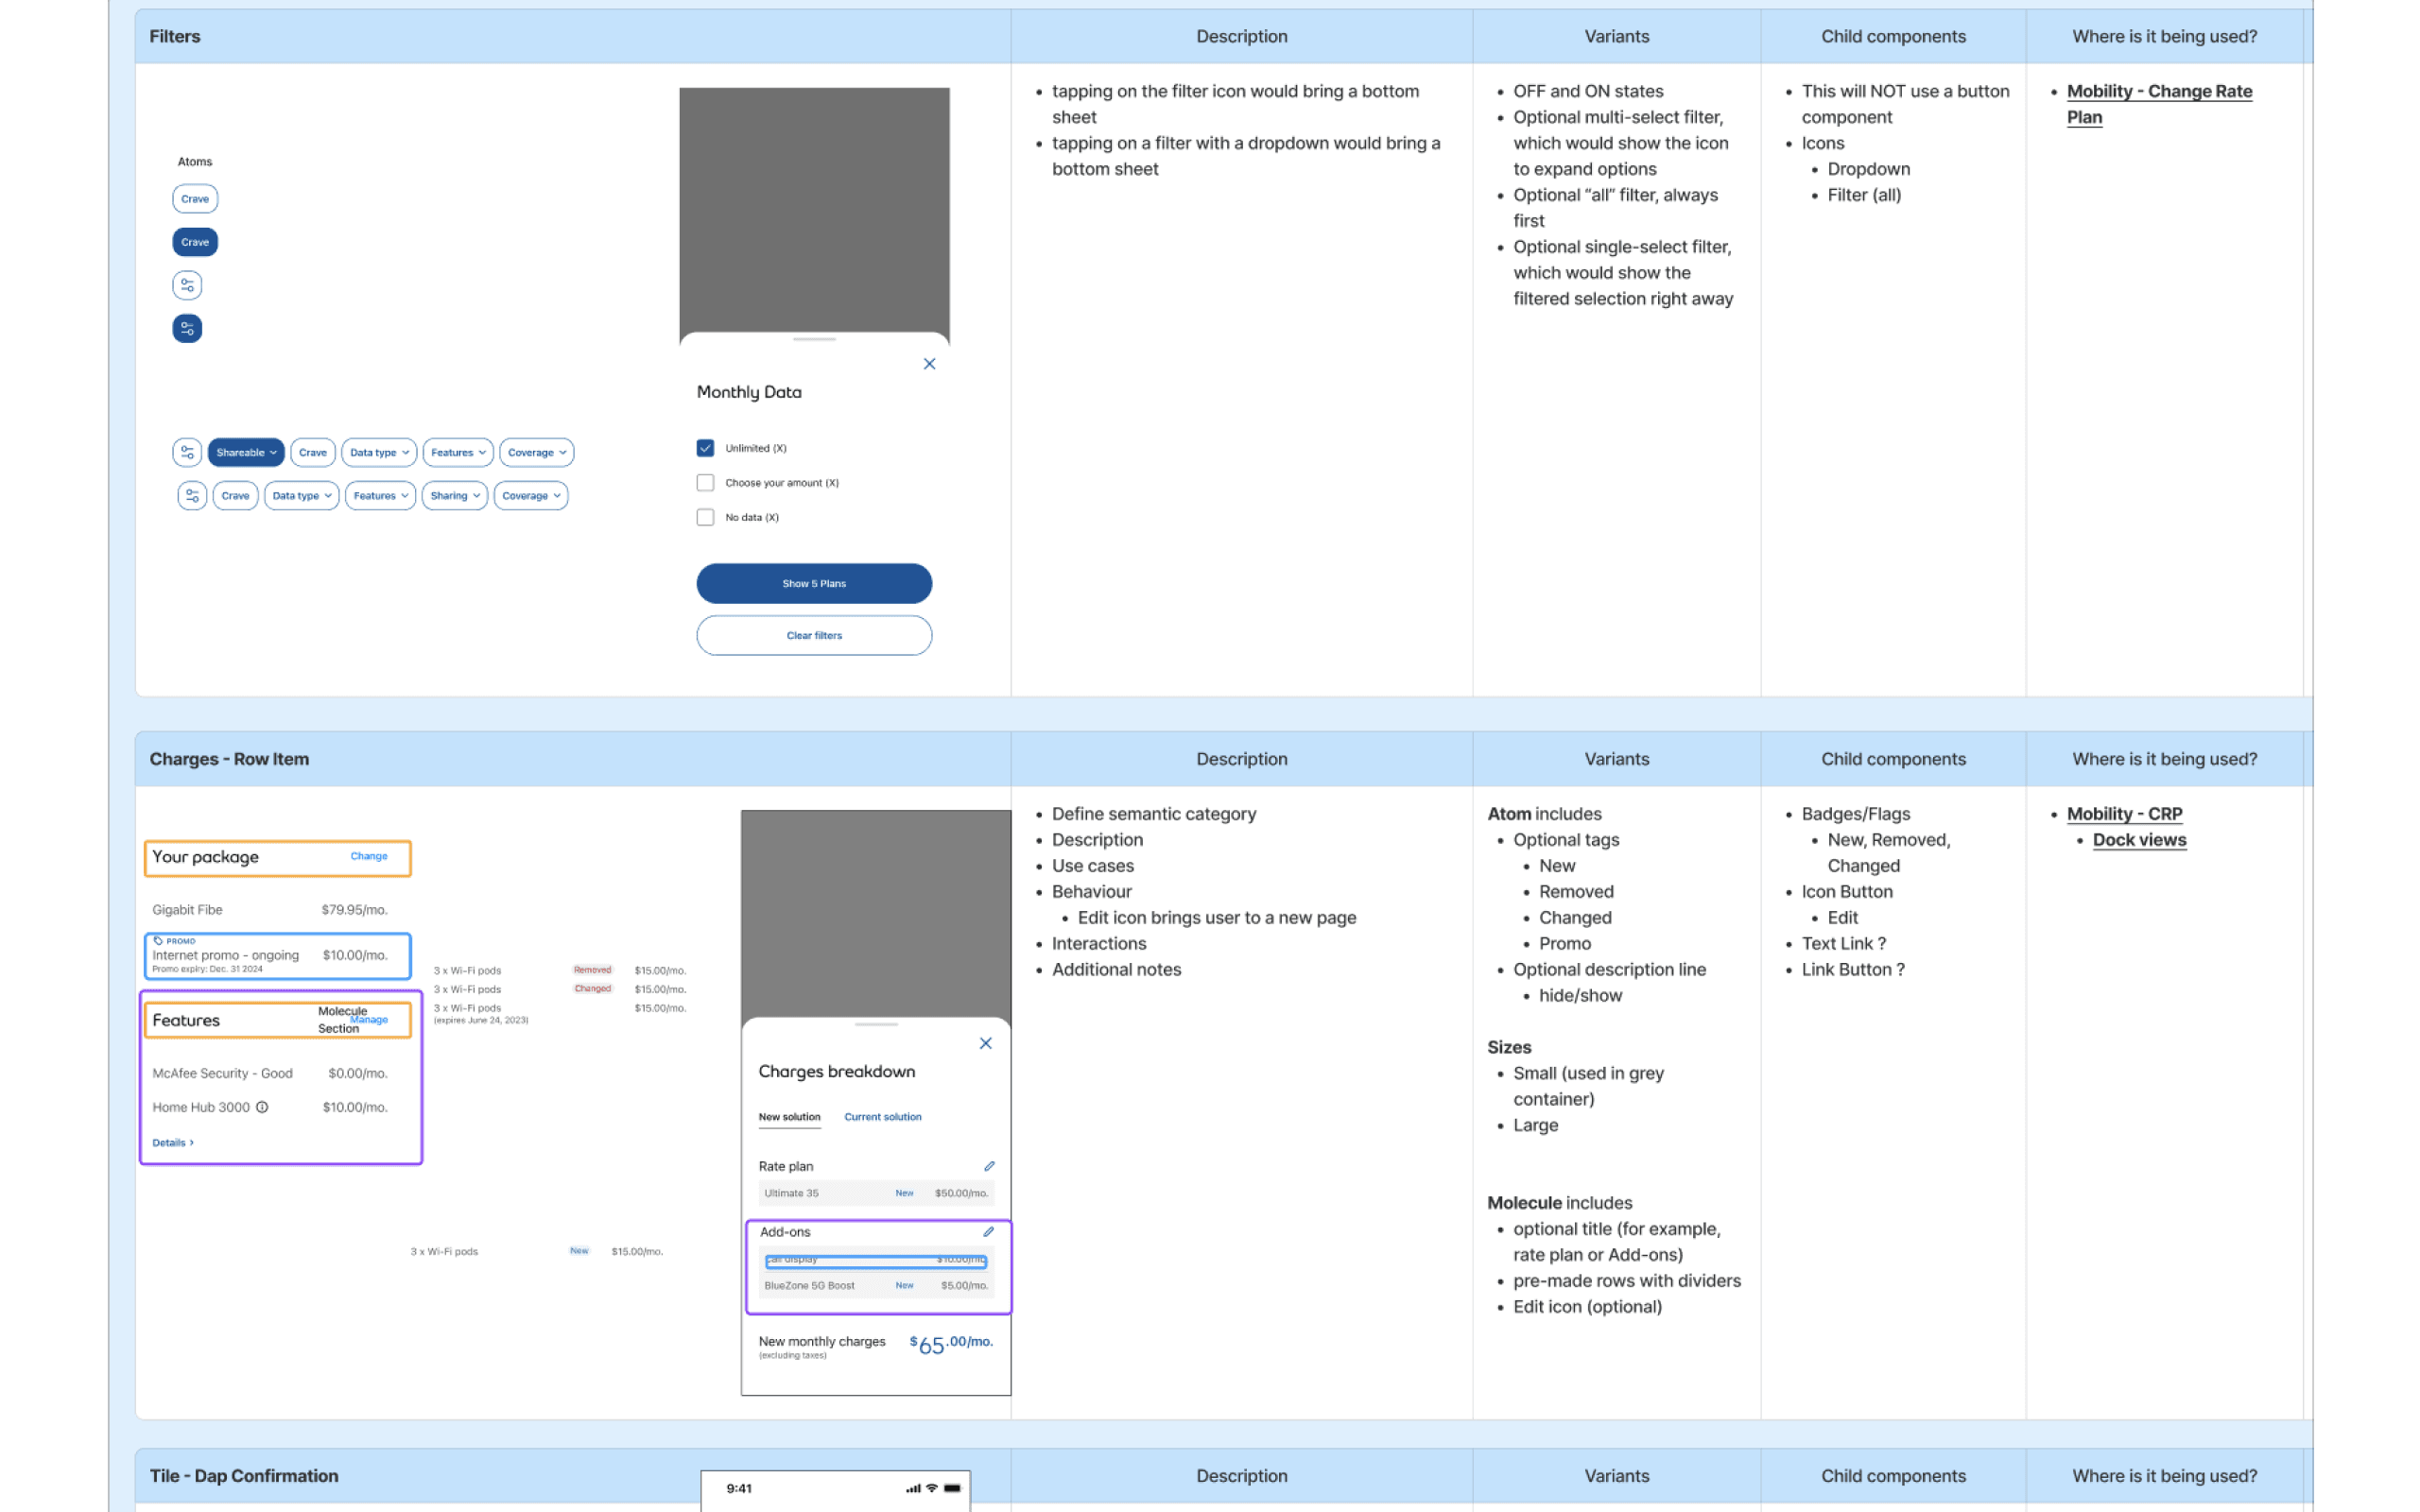Click the outlined filter icon atom

(187, 285)
